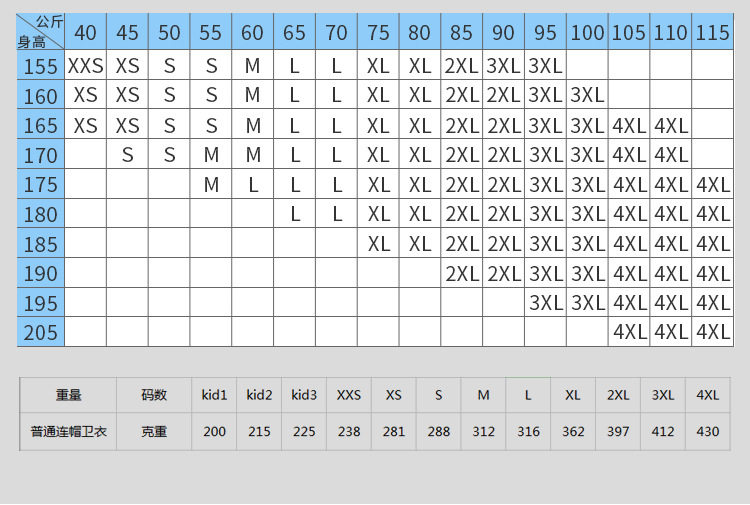Click the 普通连帽卫衣 row label
This screenshot has width=750, height=505.
coord(68,431)
